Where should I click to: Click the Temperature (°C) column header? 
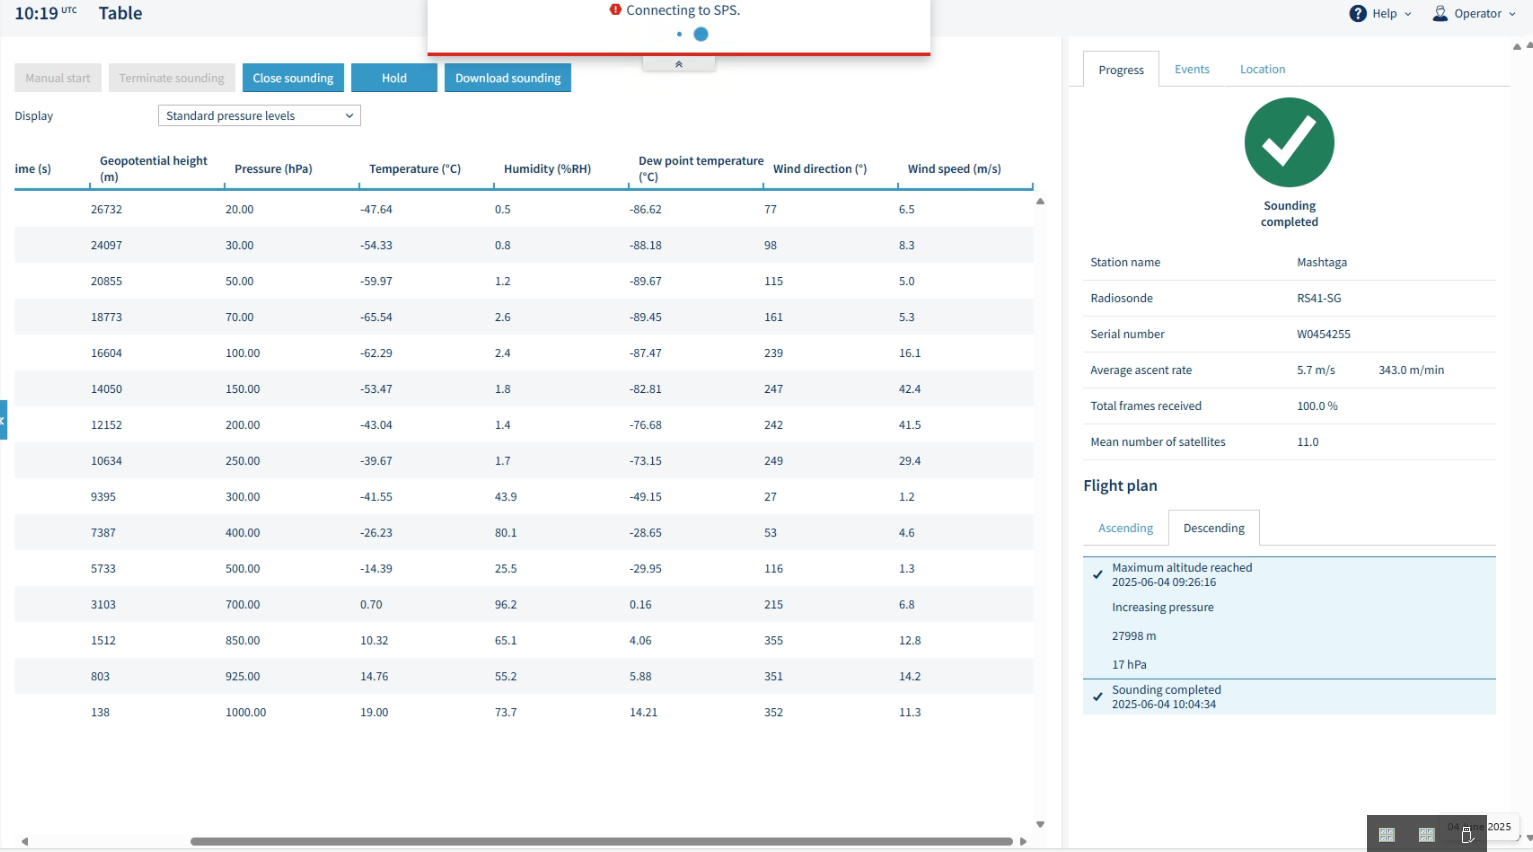(415, 169)
